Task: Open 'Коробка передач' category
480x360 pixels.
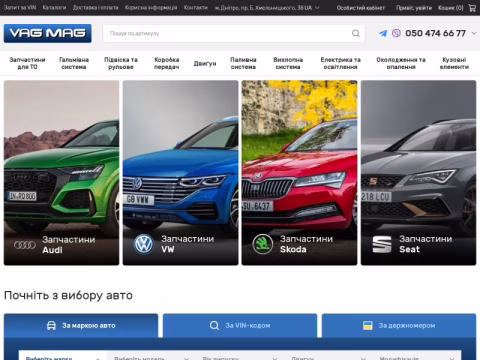Action: (167, 63)
